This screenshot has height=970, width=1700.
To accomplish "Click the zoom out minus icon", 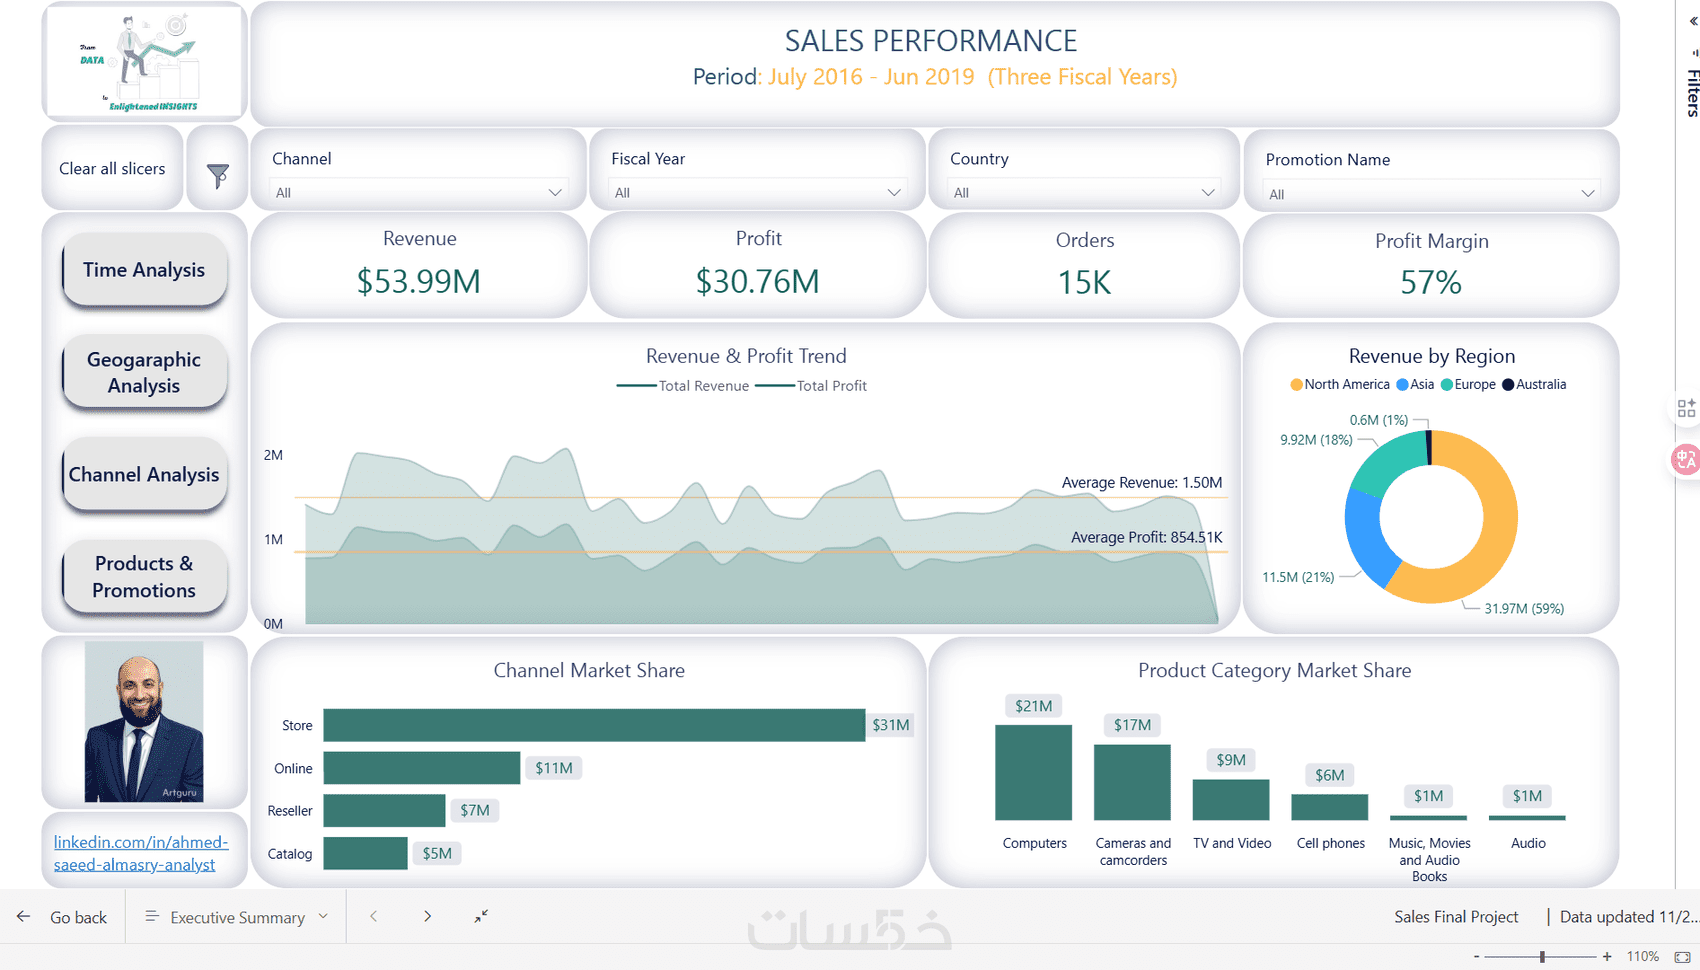I will coord(1476,957).
